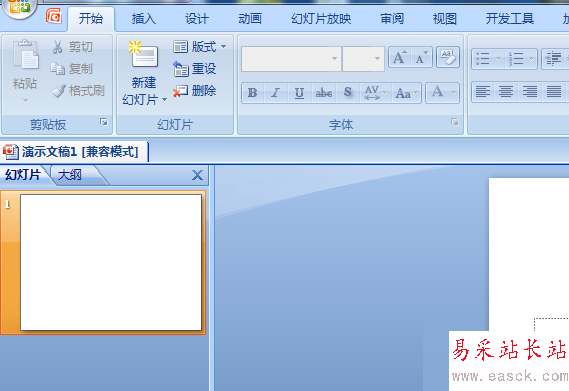This screenshot has height=391, width=569.
Task: Toggle strikethrough abc formatting
Action: click(x=324, y=93)
